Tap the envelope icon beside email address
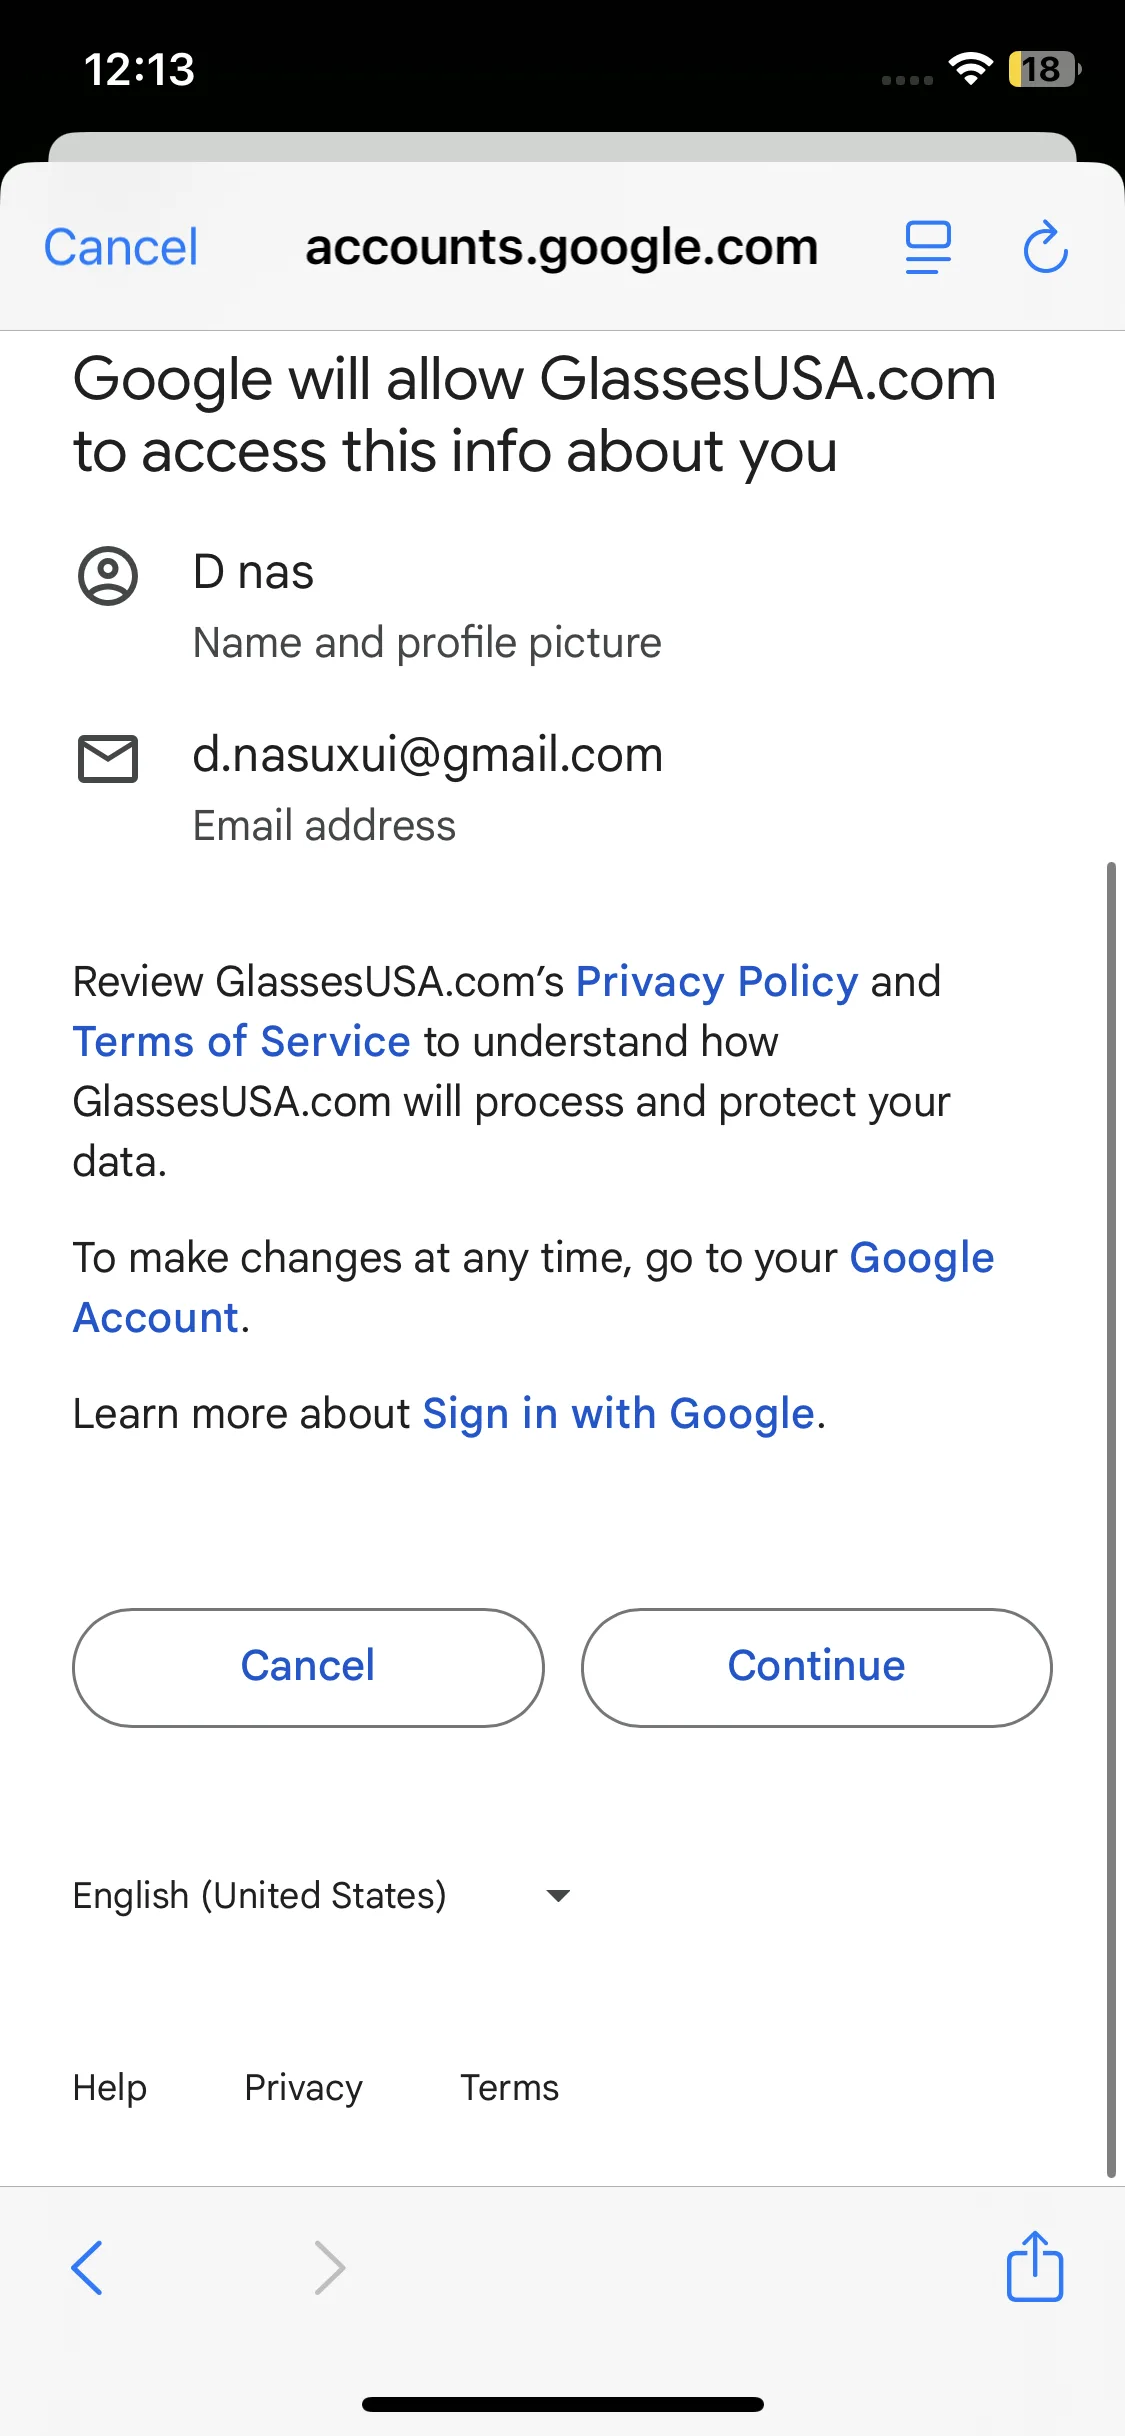The height and width of the screenshot is (2436, 1125). pos(108,759)
